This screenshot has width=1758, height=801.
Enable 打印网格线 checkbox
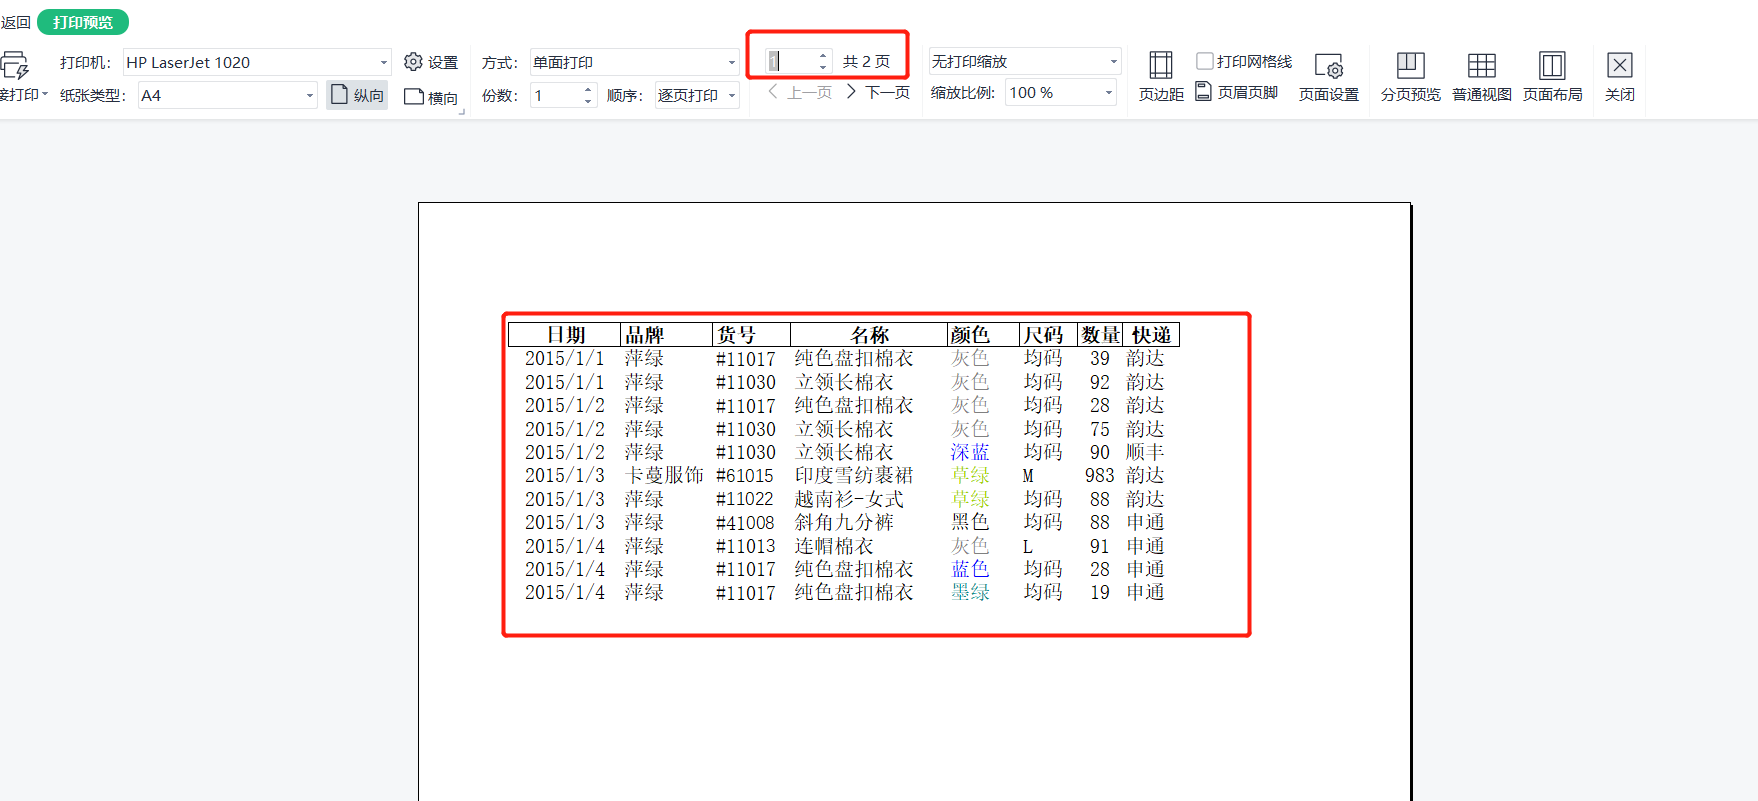pyautogui.click(x=1205, y=61)
